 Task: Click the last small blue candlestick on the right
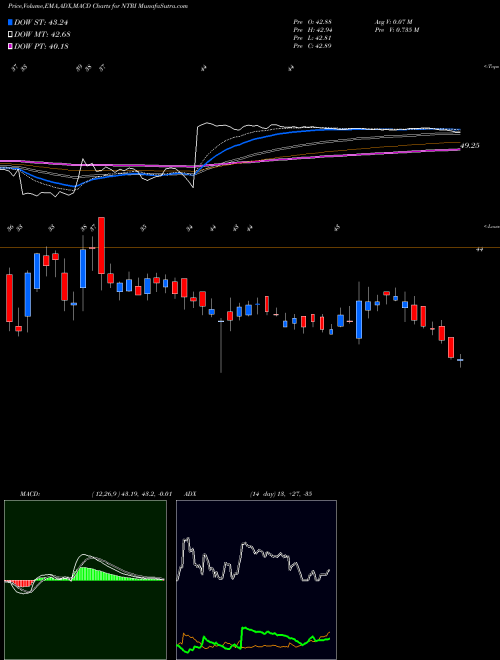pyautogui.click(x=460, y=360)
